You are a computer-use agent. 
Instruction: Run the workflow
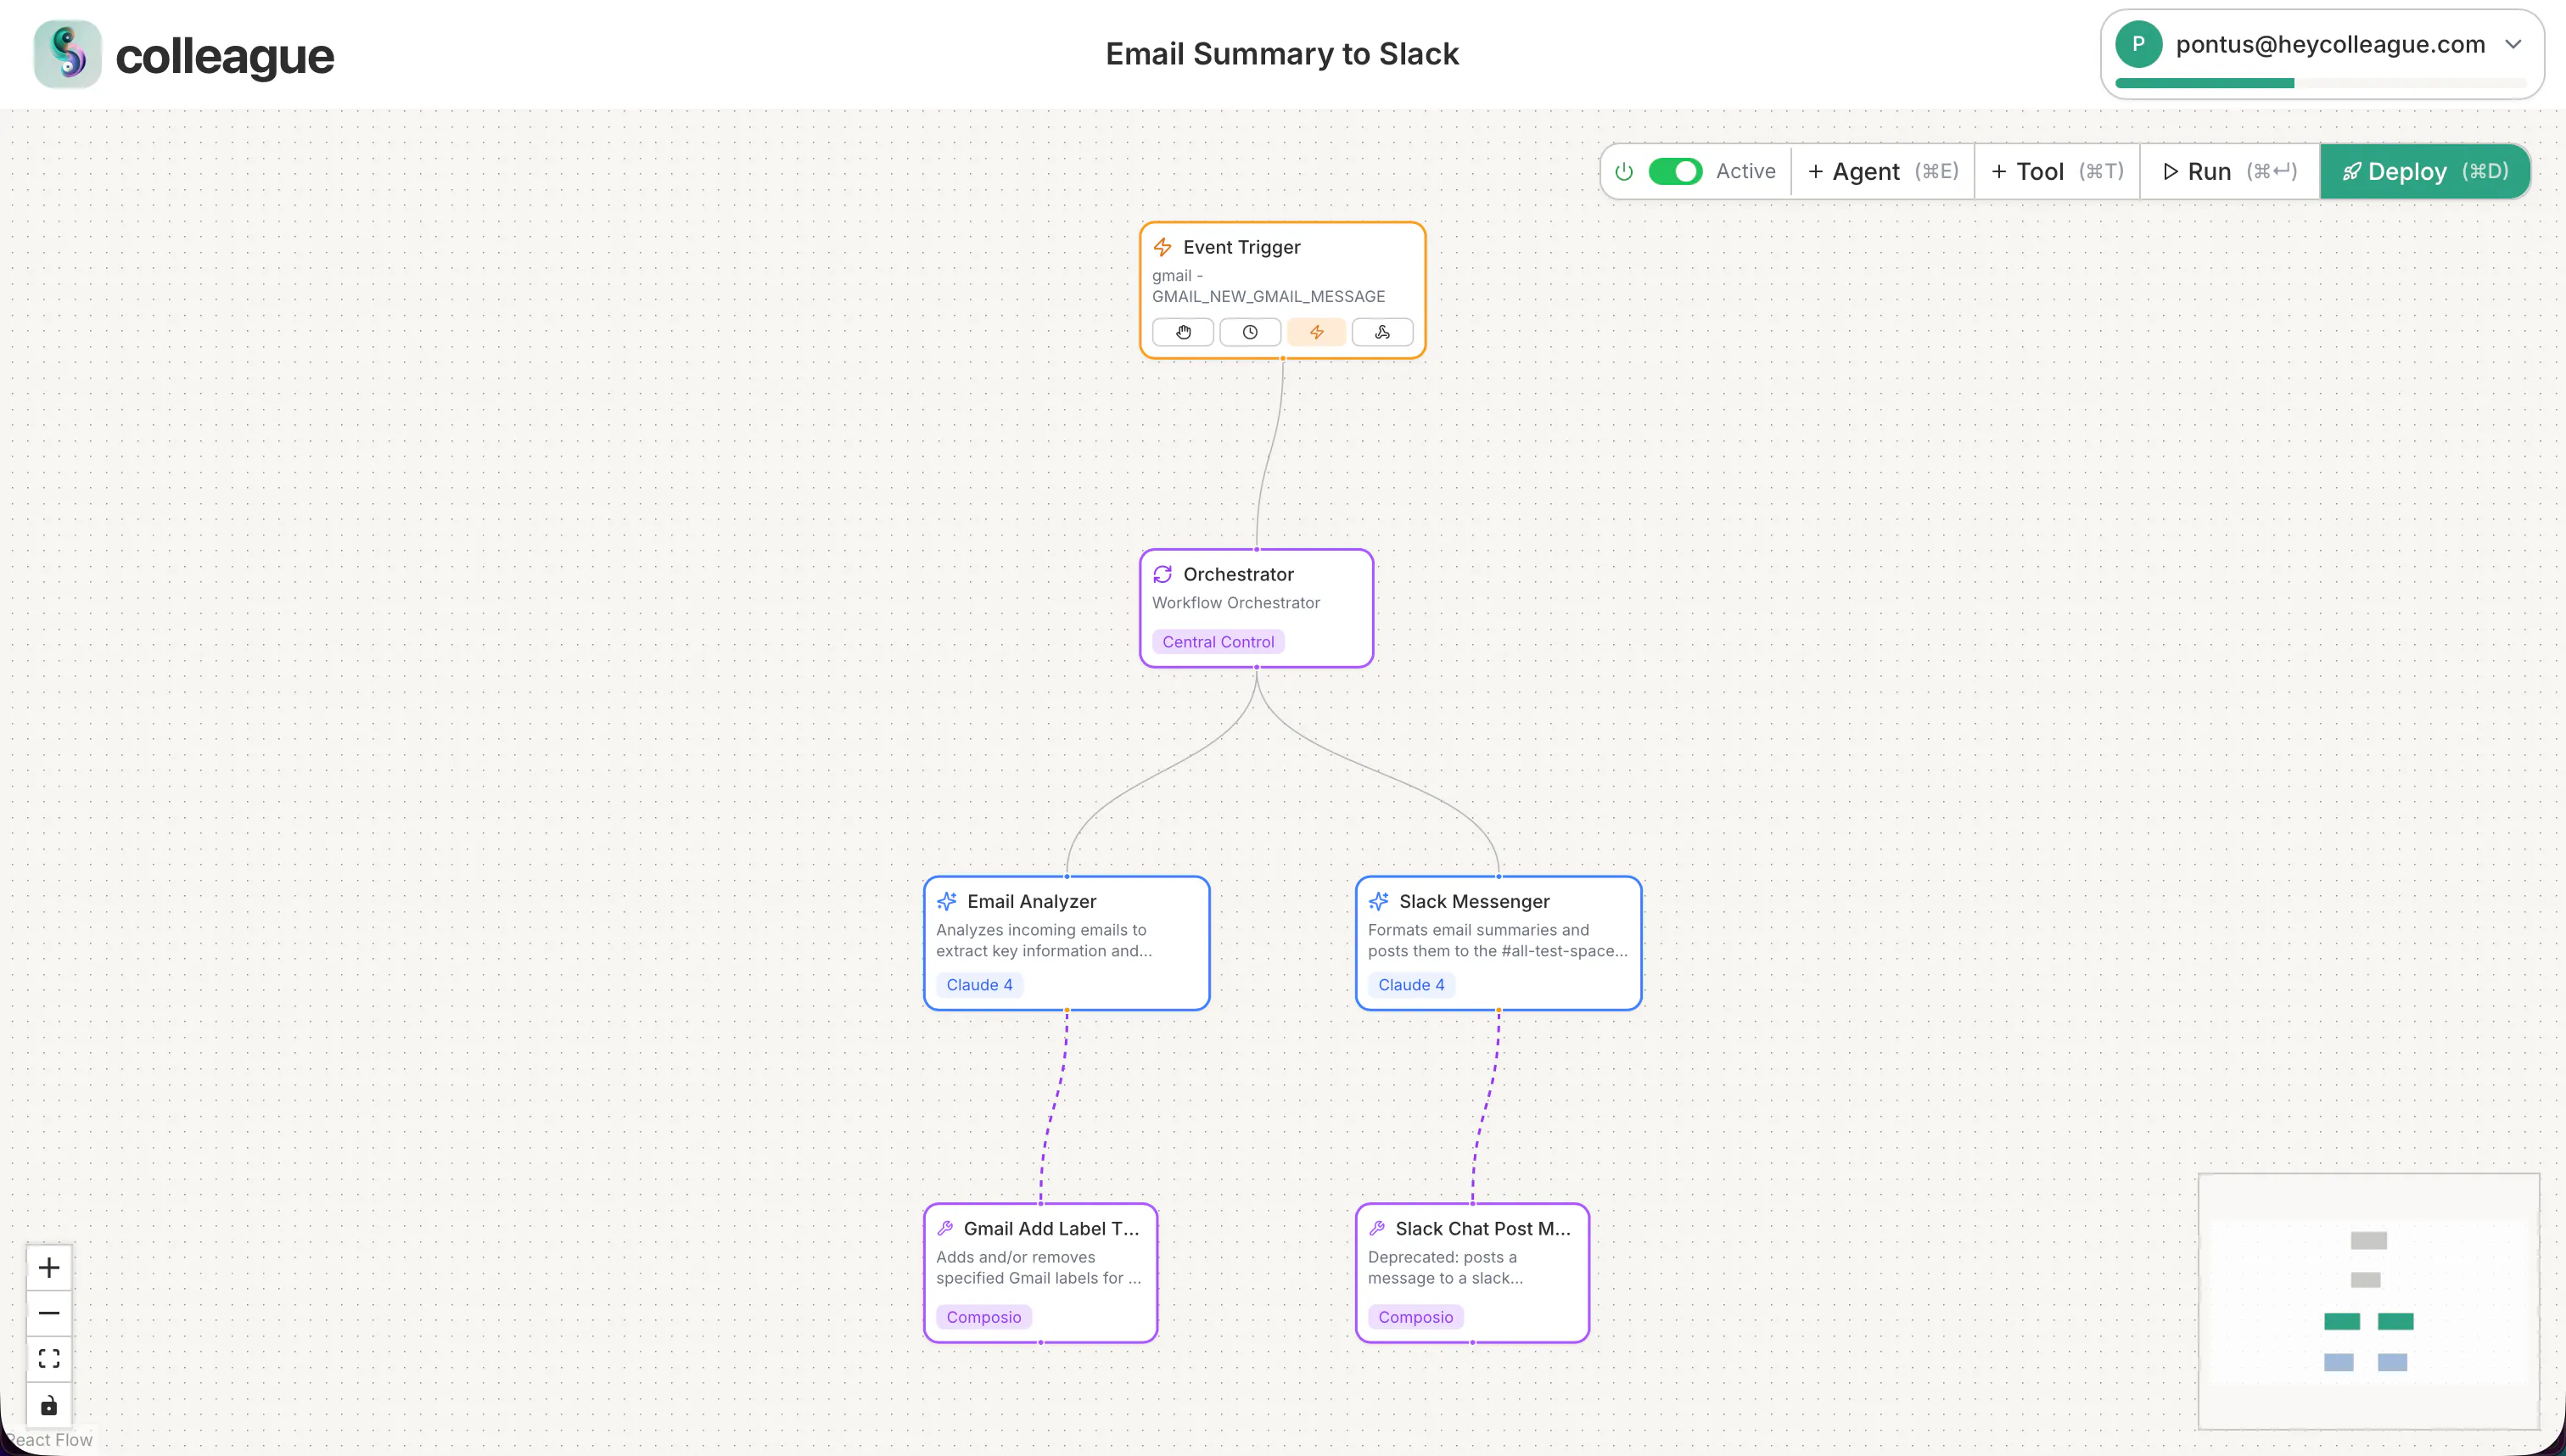pos(2229,171)
